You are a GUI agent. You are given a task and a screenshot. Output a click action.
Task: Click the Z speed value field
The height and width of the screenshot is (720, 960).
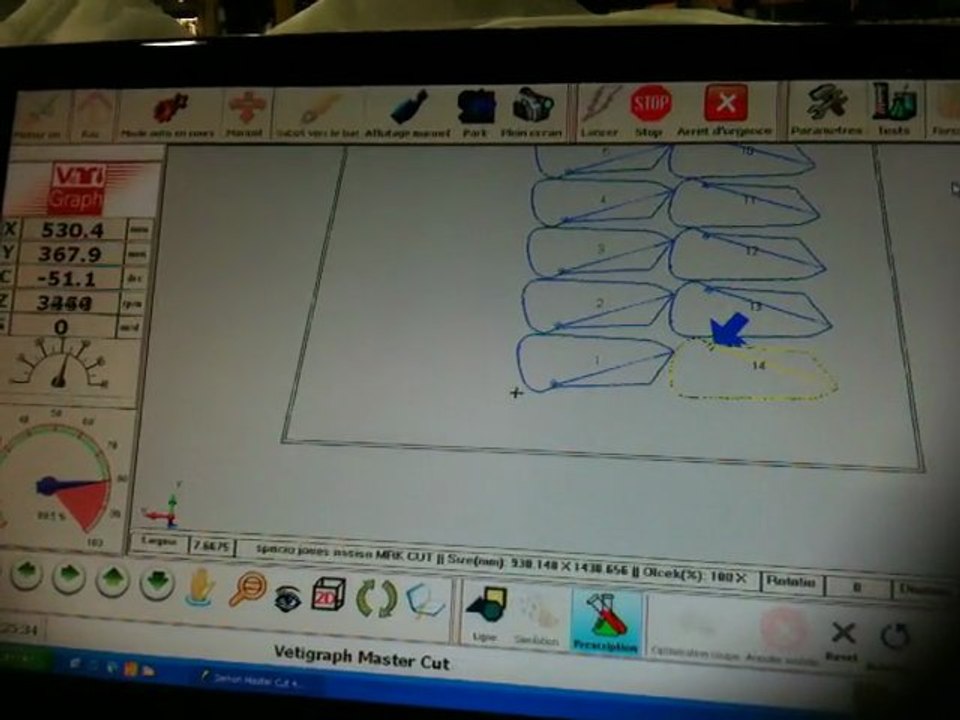coord(63,303)
